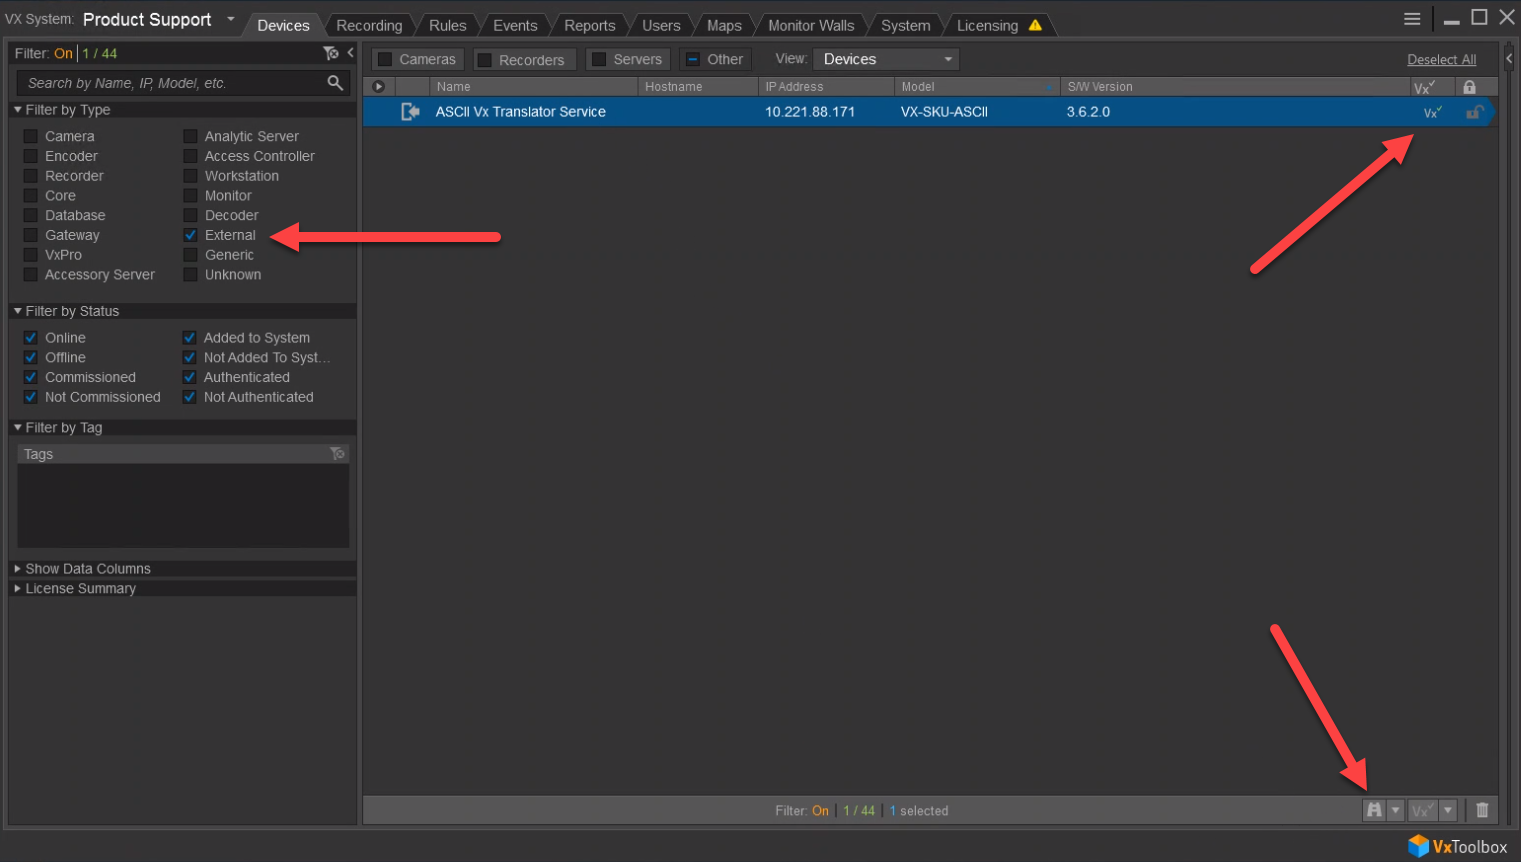Click the Deselect All link

pyautogui.click(x=1441, y=60)
